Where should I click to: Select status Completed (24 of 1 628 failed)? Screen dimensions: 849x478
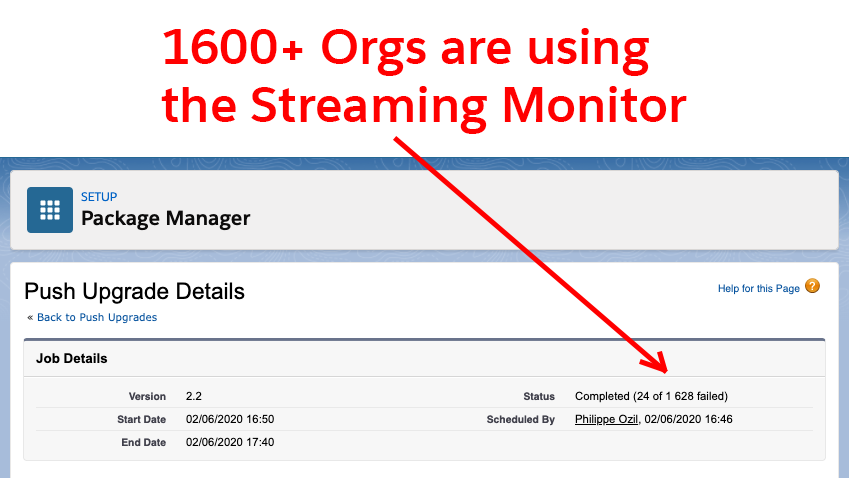[651, 396]
